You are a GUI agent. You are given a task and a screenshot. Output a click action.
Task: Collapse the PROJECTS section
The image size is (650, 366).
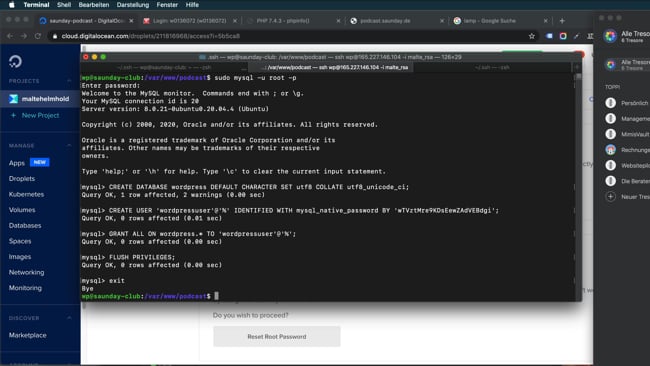tap(69, 81)
